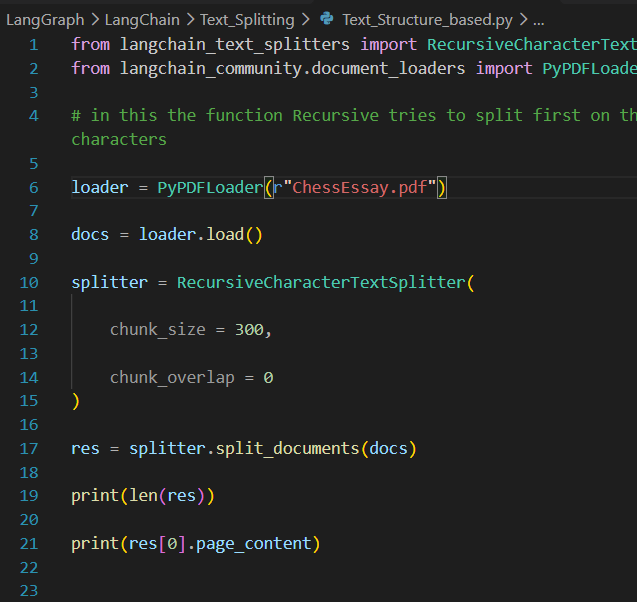Click the value 0 after chunk_overlap

268,378
